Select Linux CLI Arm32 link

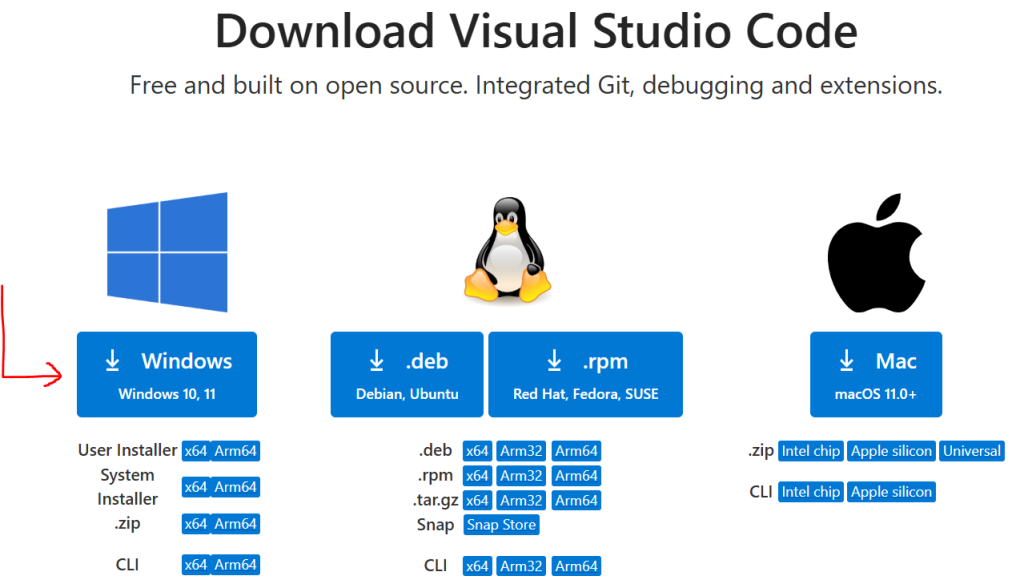[521, 566]
